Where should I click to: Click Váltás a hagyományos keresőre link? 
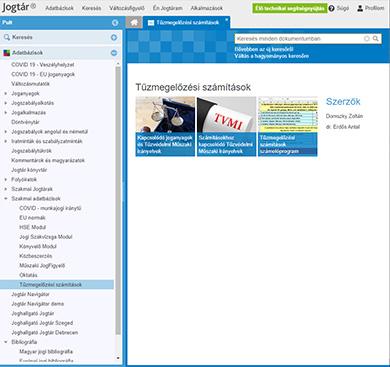click(x=271, y=56)
